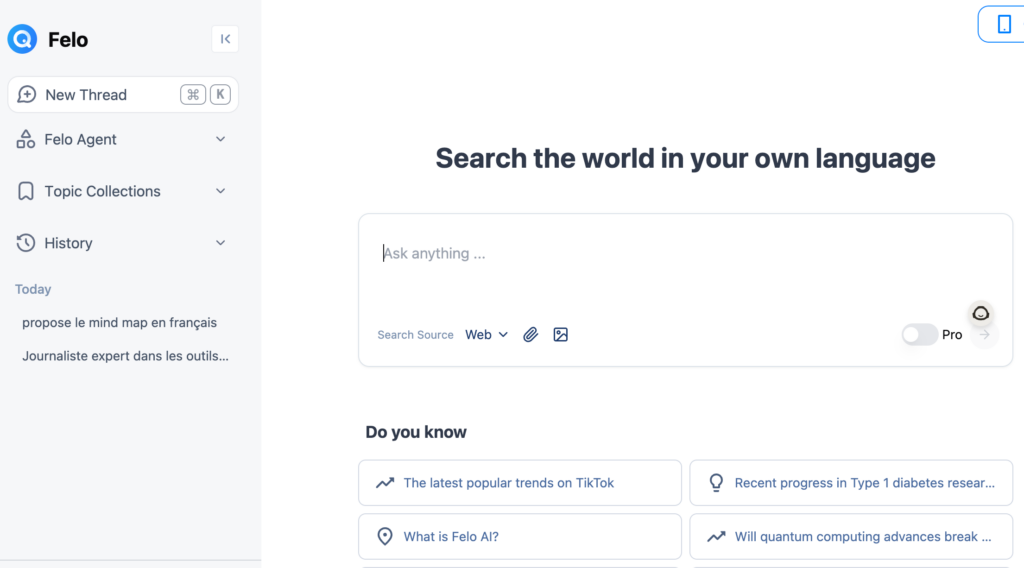1024x568 pixels.
Task: Click the K key shortcut badge
Action: [220, 95]
